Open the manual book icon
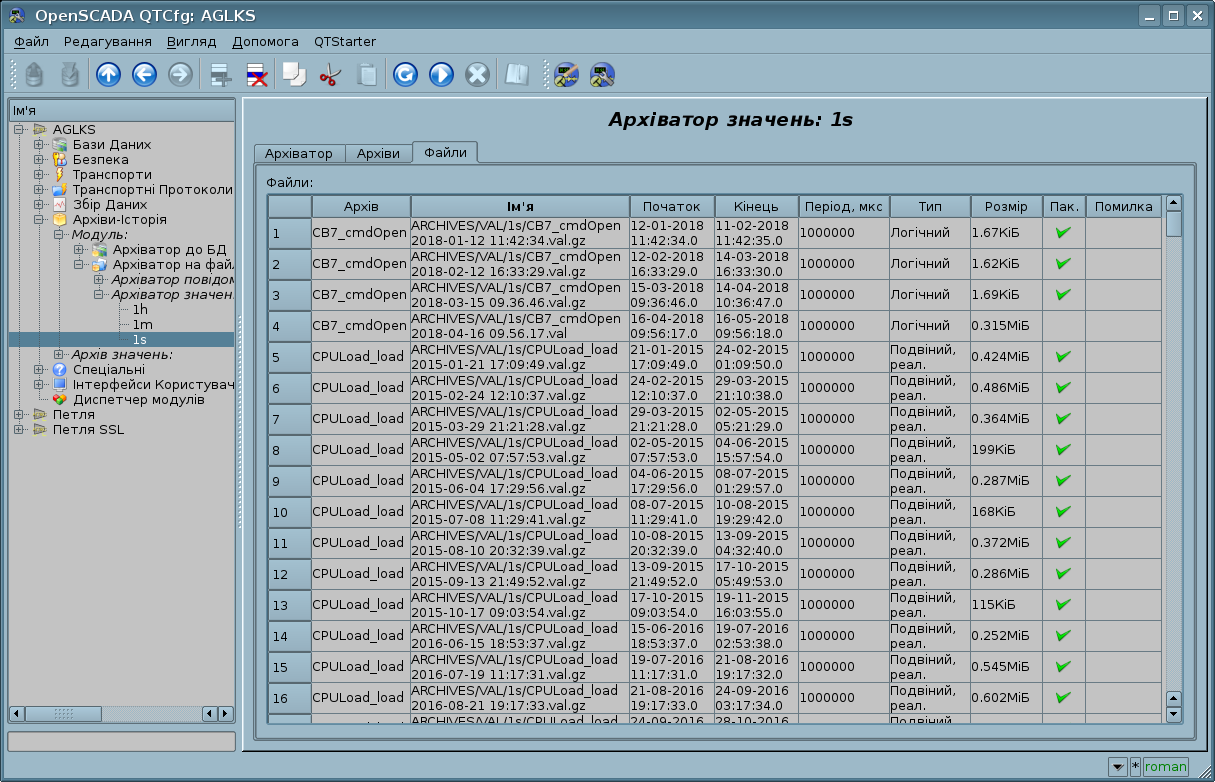Screen dimensions: 1215x782 [x=516, y=75]
